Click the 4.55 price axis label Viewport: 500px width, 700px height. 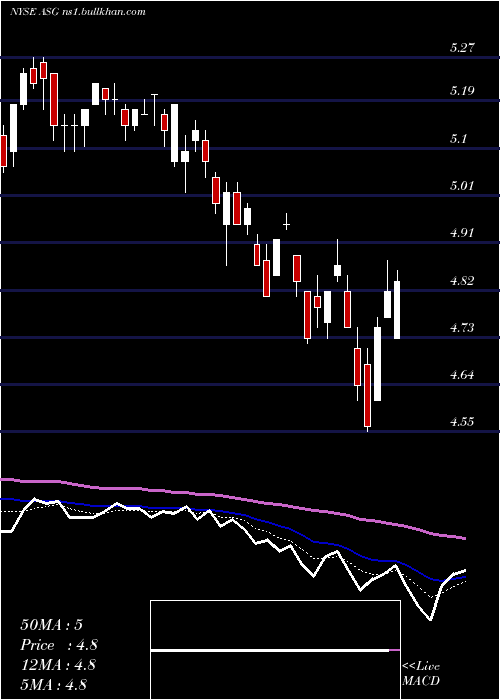click(x=462, y=421)
